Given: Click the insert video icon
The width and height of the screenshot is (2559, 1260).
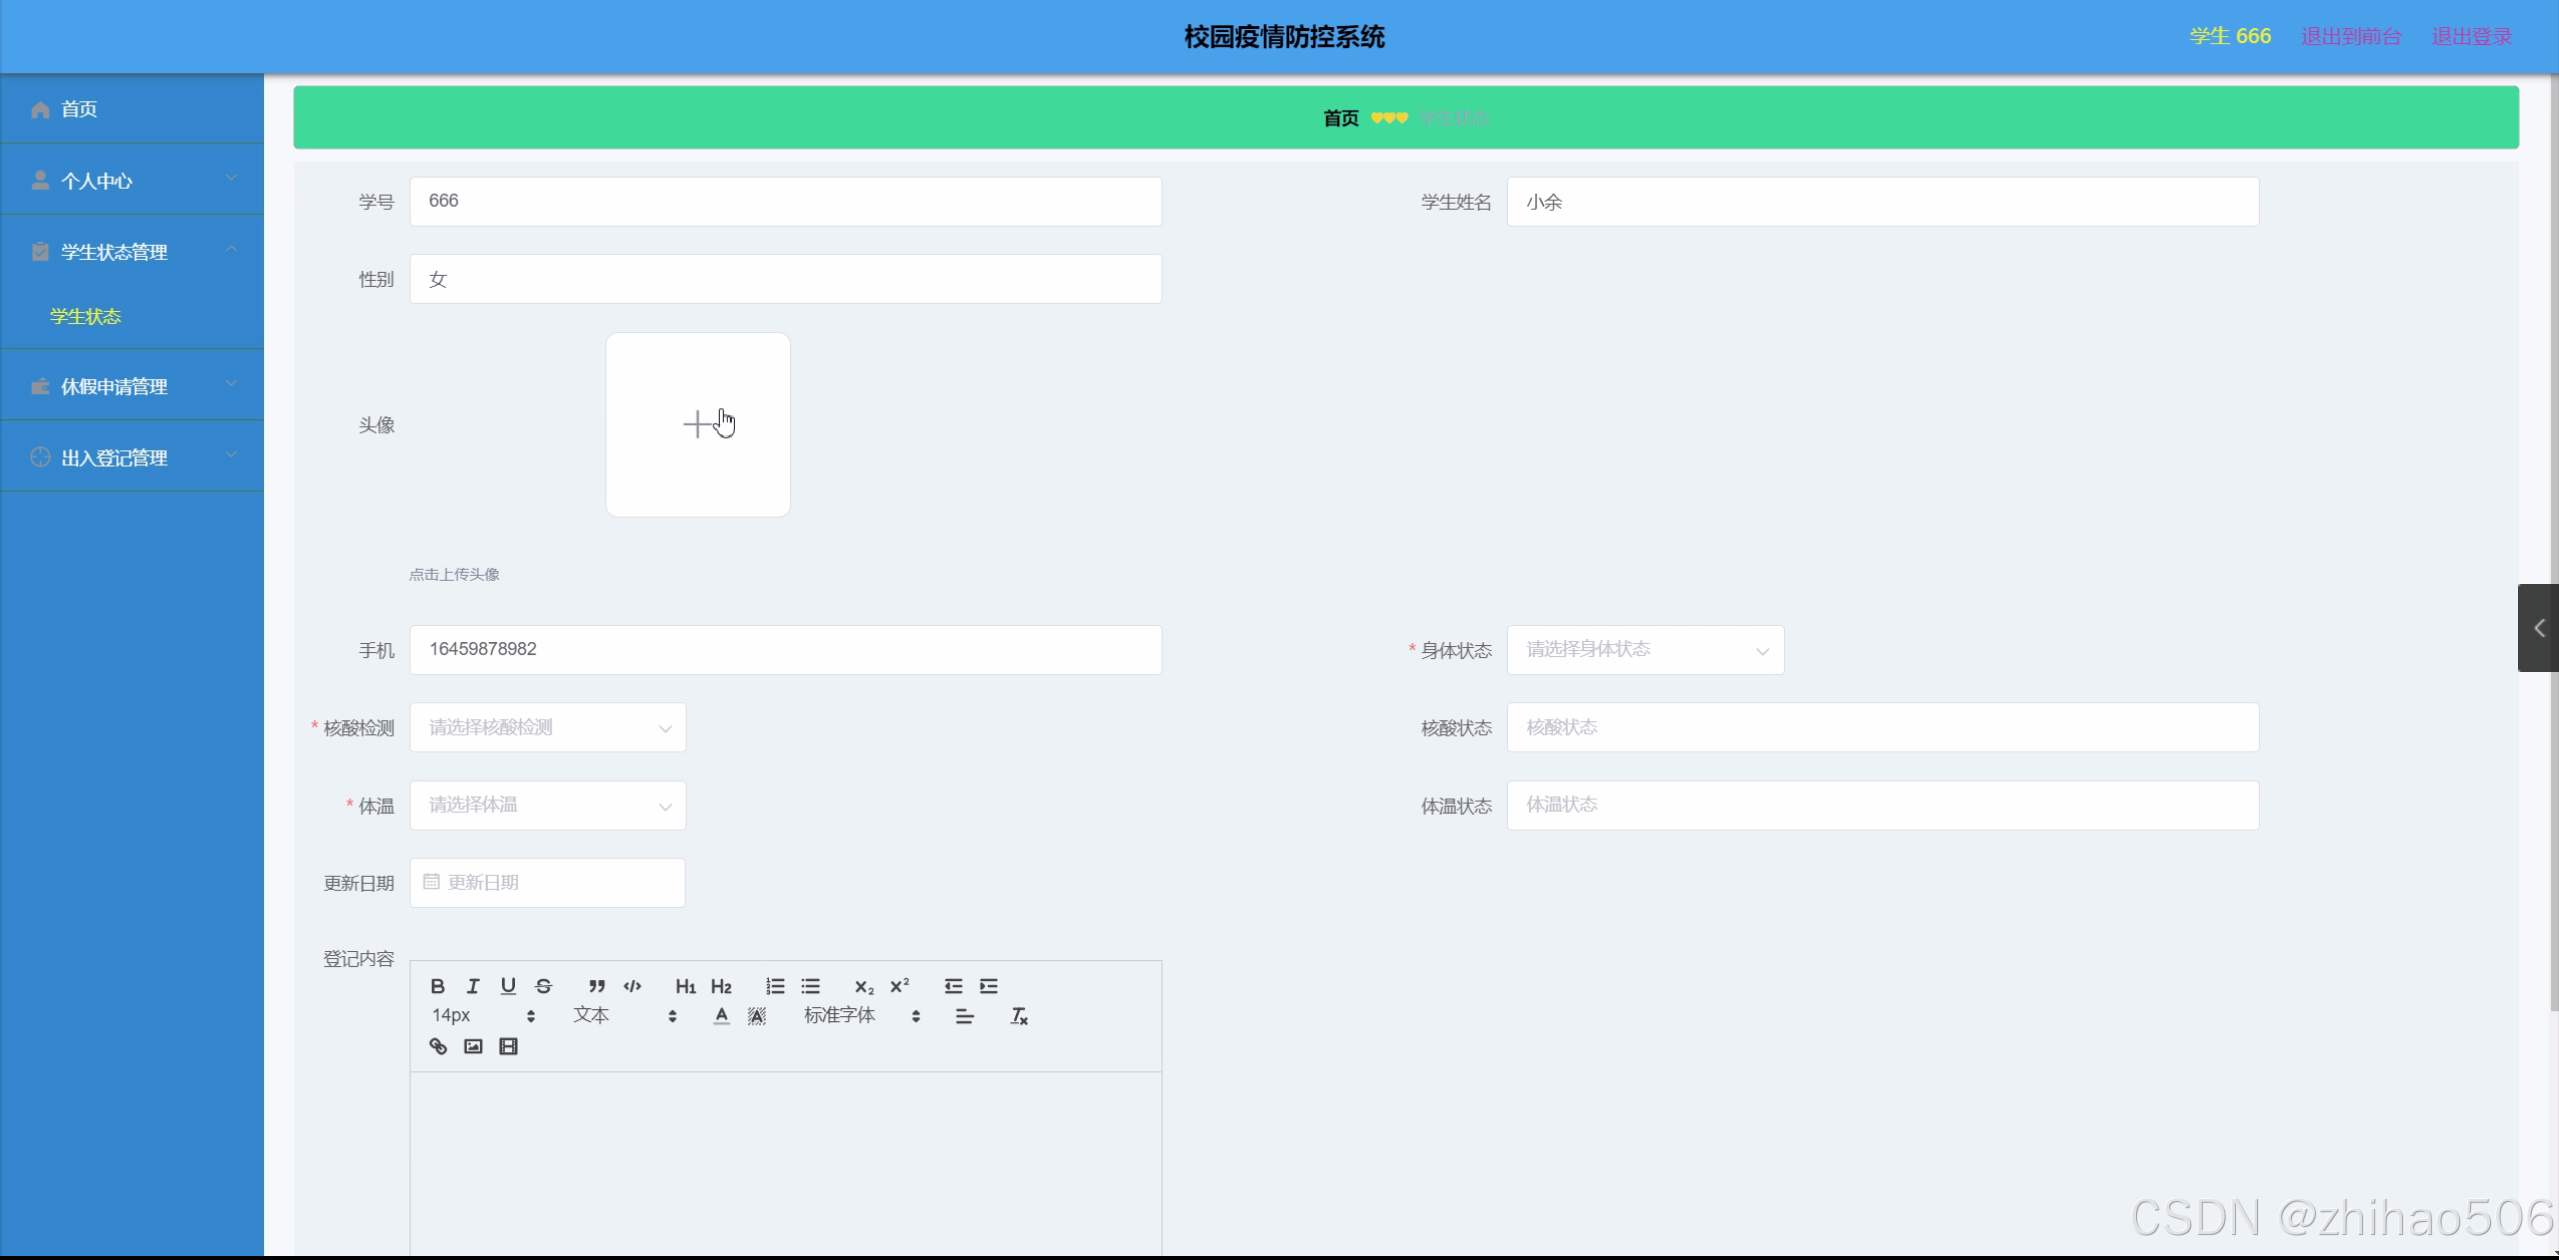Looking at the screenshot, I should tap(508, 1046).
